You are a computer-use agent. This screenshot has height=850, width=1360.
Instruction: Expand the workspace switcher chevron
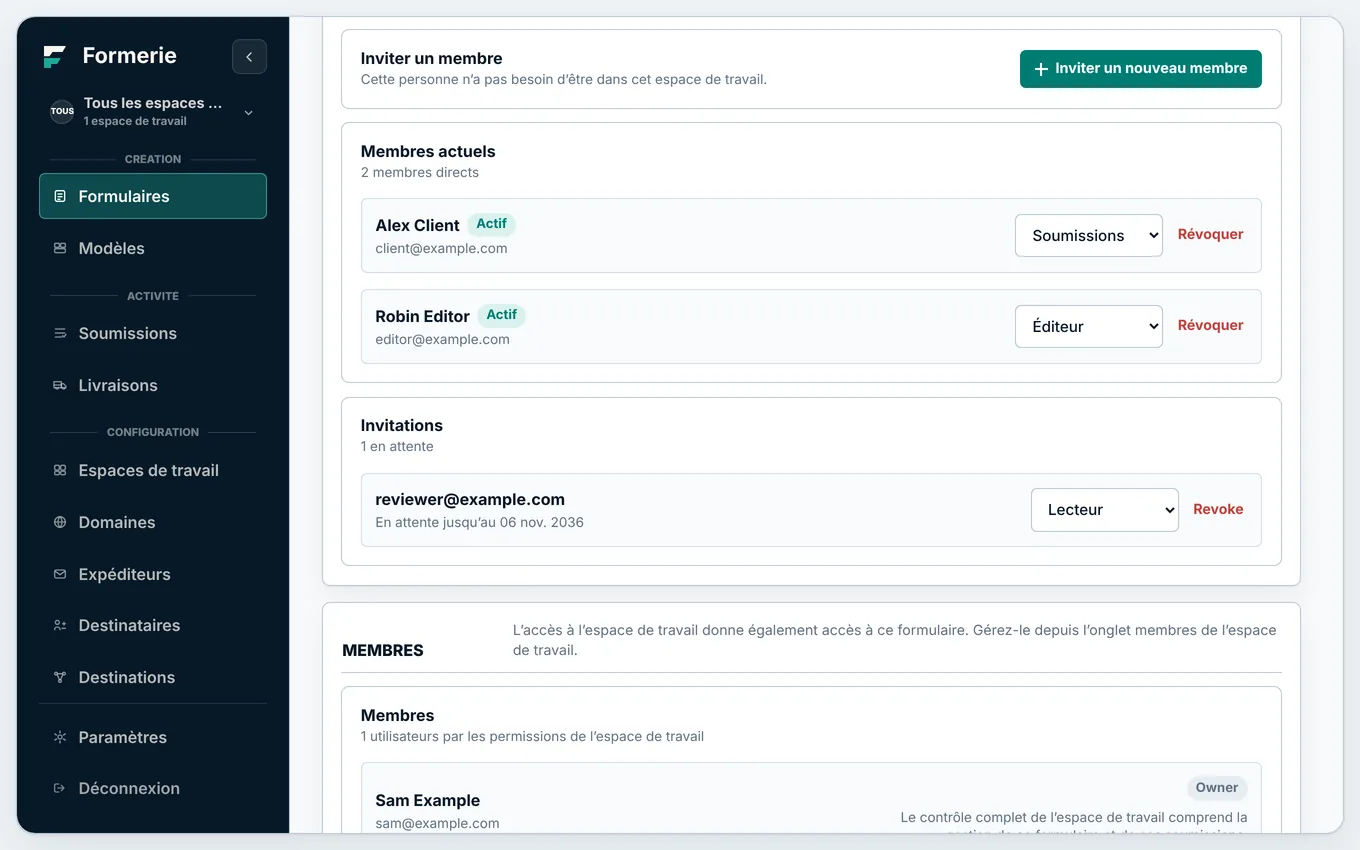coord(249,112)
